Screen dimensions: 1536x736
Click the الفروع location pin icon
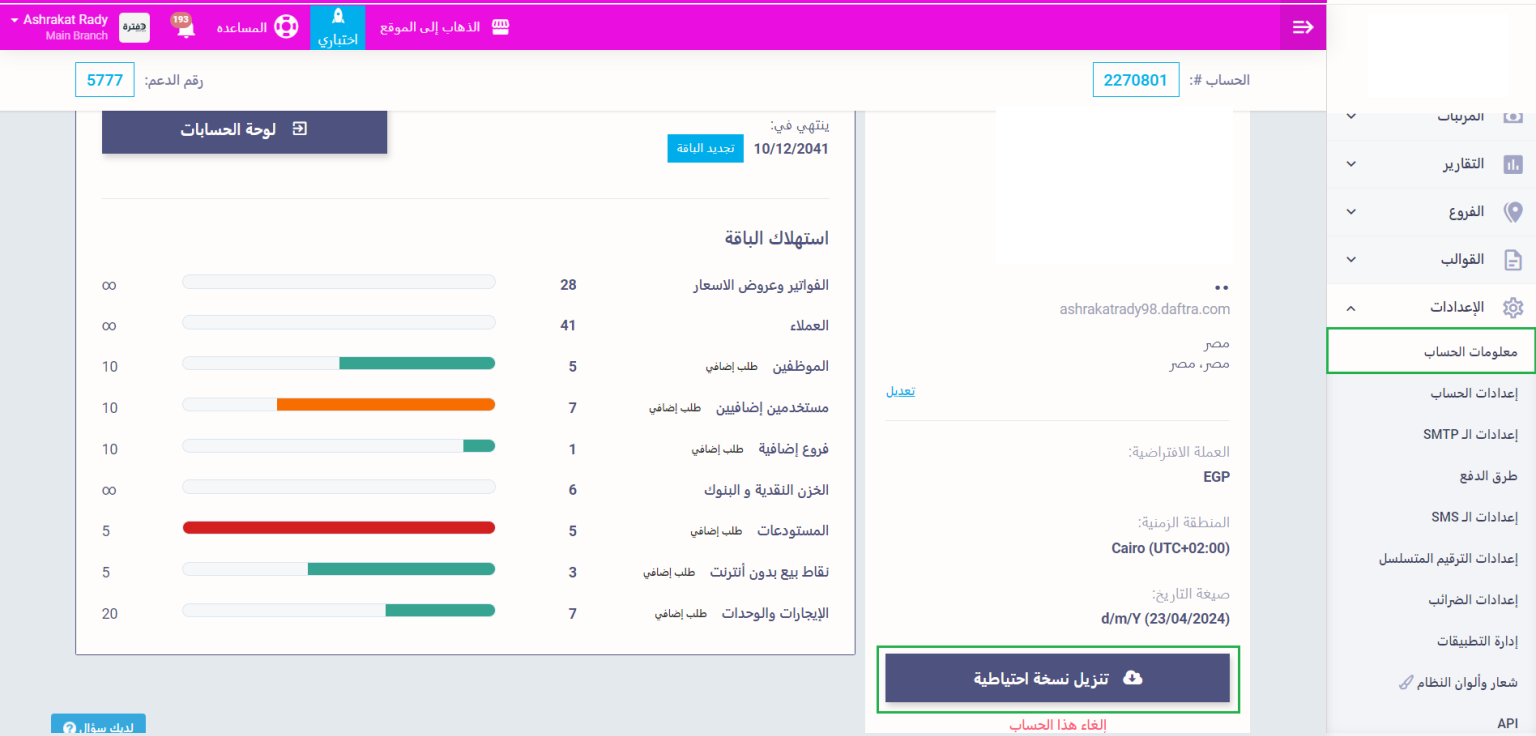[1513, 212]
